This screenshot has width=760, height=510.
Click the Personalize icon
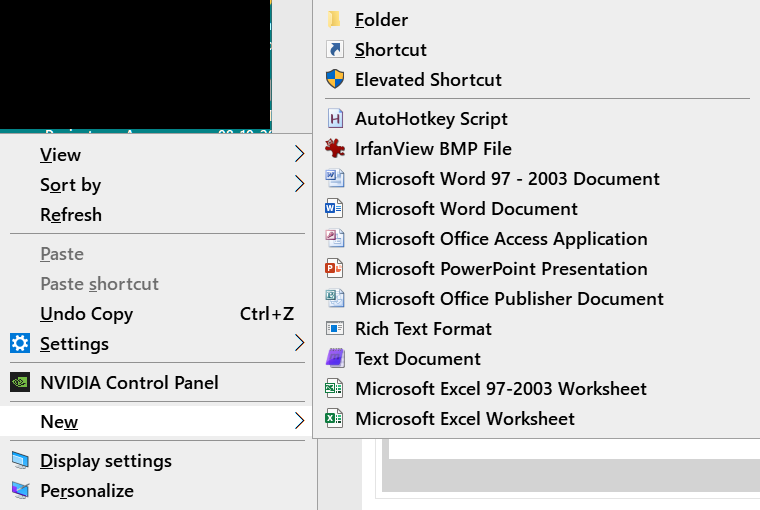20,491
